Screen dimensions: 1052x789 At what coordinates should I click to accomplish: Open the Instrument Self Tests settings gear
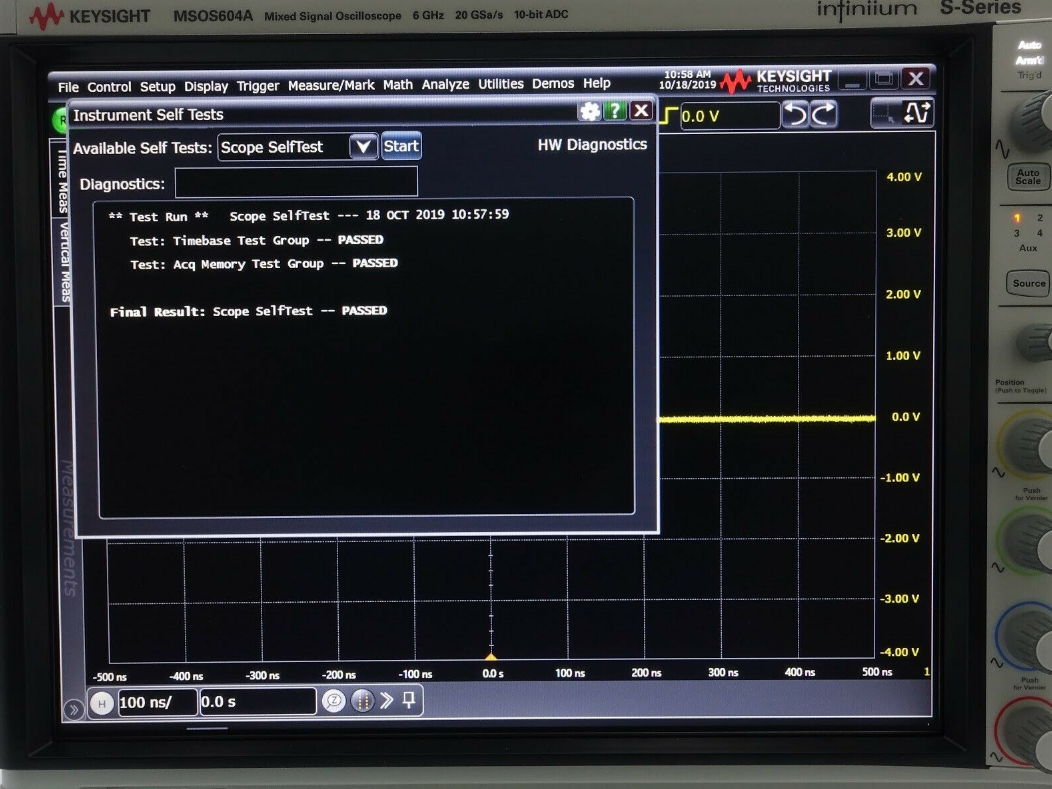[589, 112]
